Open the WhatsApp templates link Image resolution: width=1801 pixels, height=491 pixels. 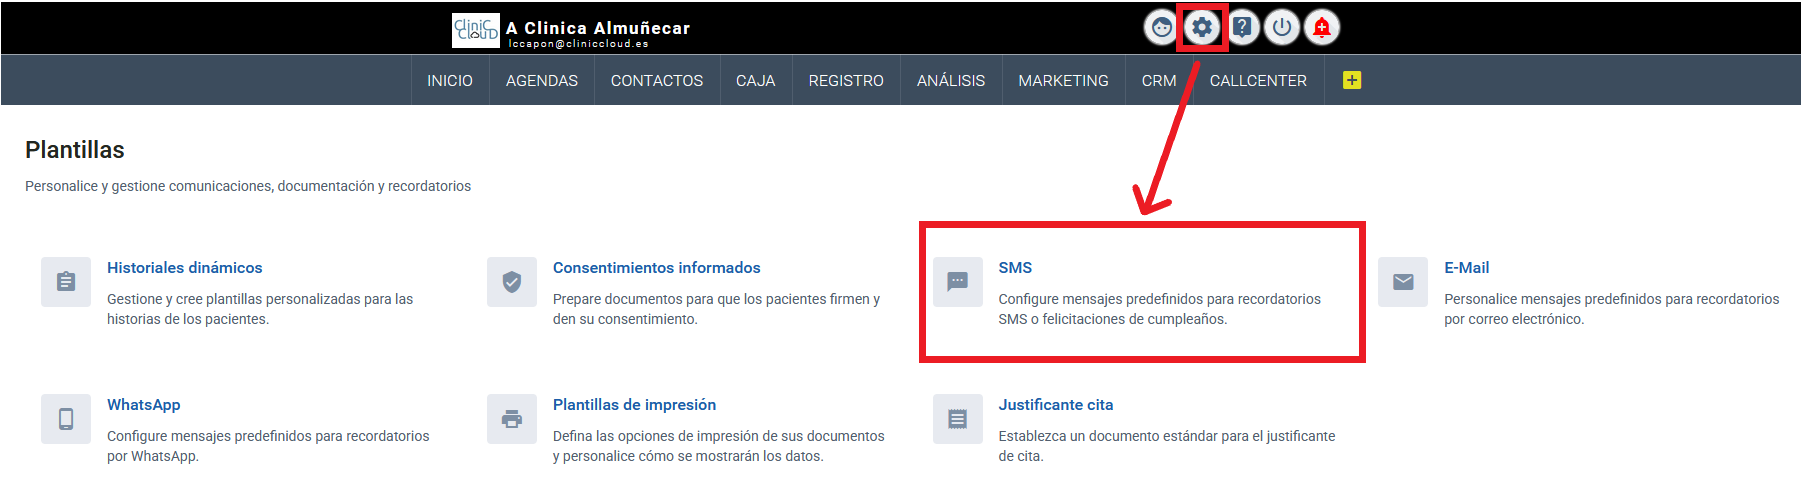144,405
